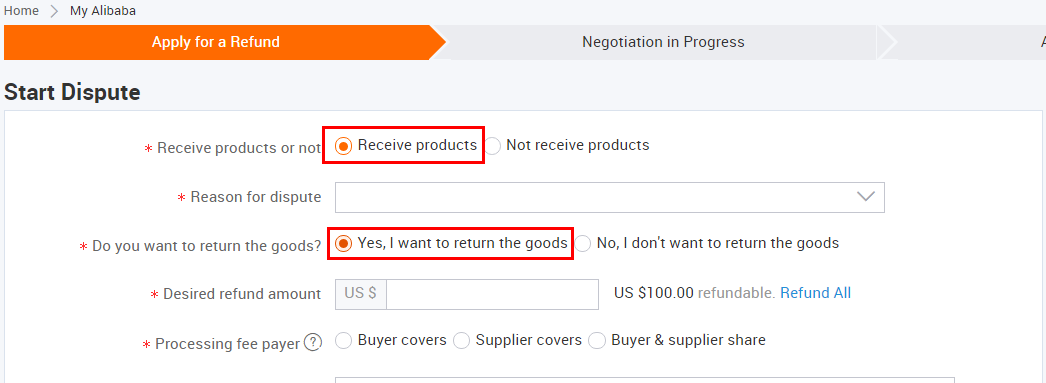This screenshot has width=1046, height=383.
Task: Open My Alibaba breadcrumb link
Action: tap(103, 11)
